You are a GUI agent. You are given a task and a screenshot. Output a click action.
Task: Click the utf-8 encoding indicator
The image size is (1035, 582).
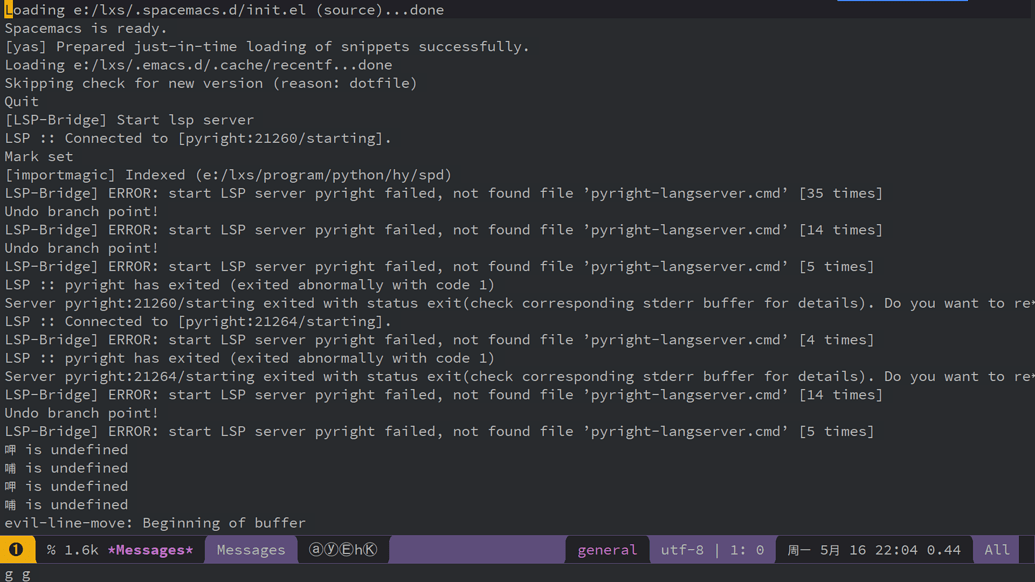point(681,549)
